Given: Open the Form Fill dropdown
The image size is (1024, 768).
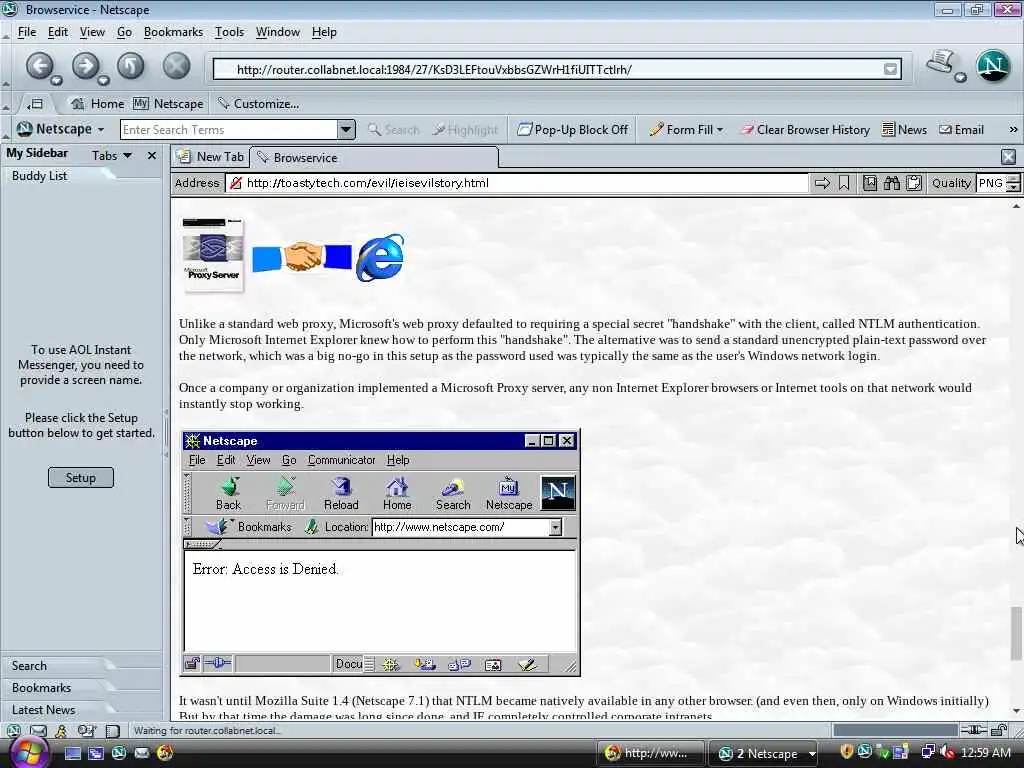Looking at the screenshot, I should click(686, 129).
